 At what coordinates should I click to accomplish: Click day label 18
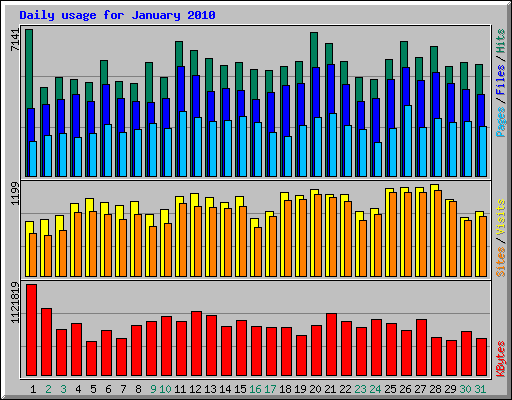(285, 389)
